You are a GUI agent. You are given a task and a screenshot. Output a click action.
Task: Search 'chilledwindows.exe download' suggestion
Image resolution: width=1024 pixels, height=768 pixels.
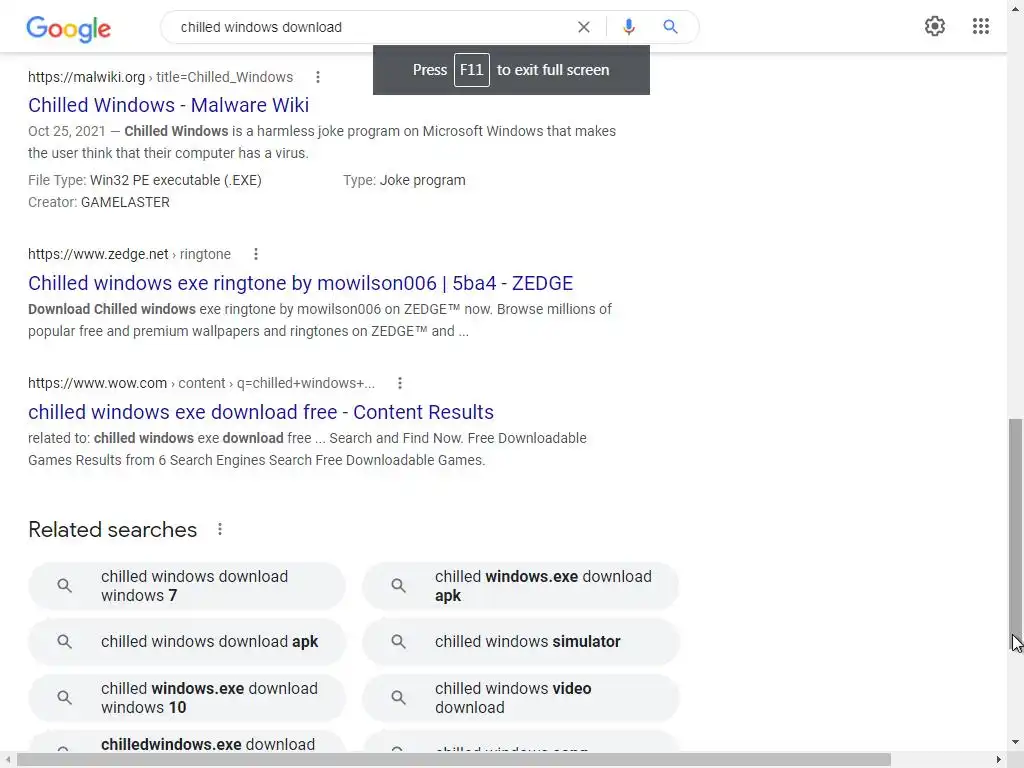point(187,742)
